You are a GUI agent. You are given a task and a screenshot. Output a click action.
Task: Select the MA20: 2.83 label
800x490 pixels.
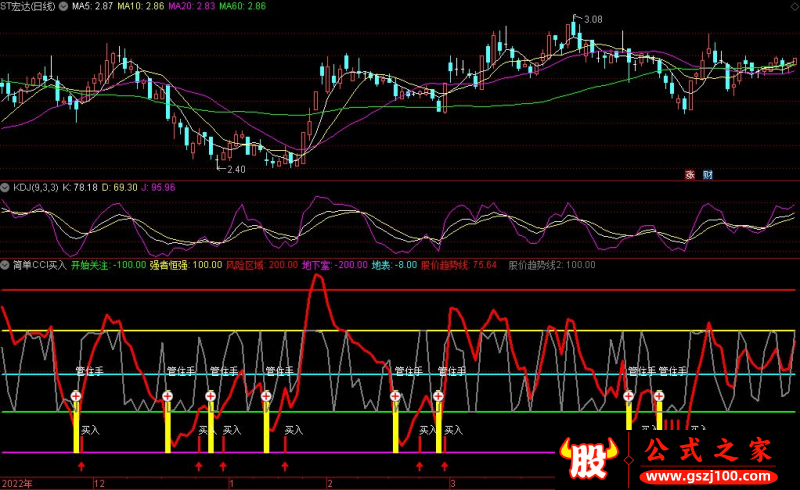pyautogui.click(x=192, y=7)
